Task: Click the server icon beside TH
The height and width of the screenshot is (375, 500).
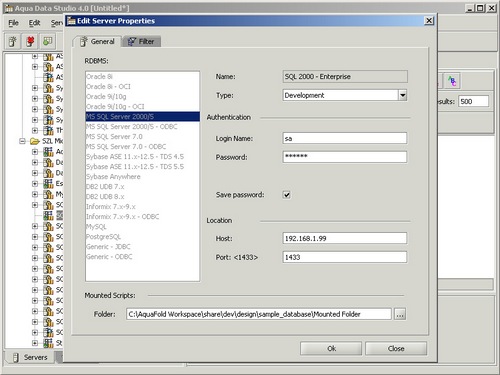Action: click(x=48, y=130)
